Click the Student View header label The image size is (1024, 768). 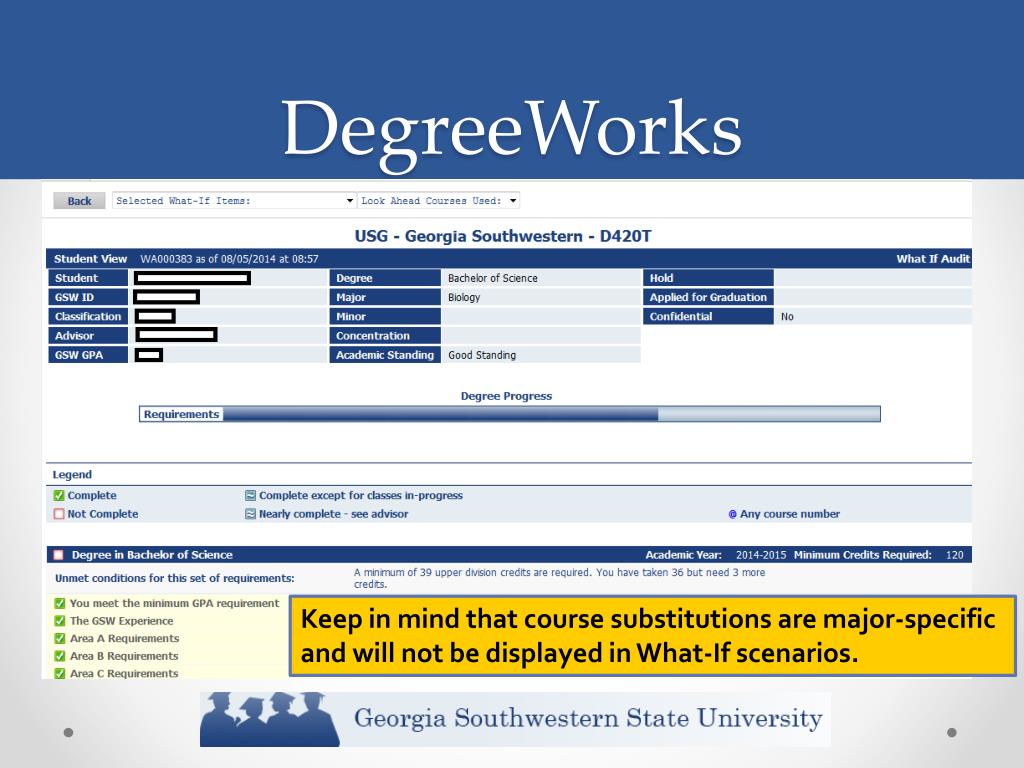pos(90,259)
